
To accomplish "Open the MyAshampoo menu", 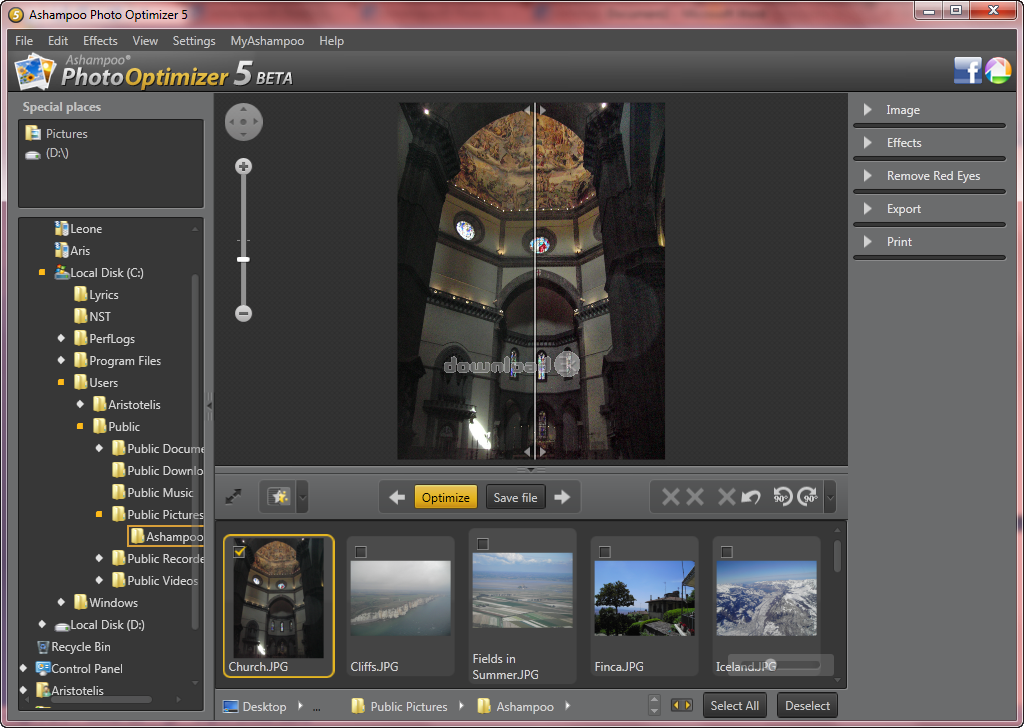I will 267,40.
